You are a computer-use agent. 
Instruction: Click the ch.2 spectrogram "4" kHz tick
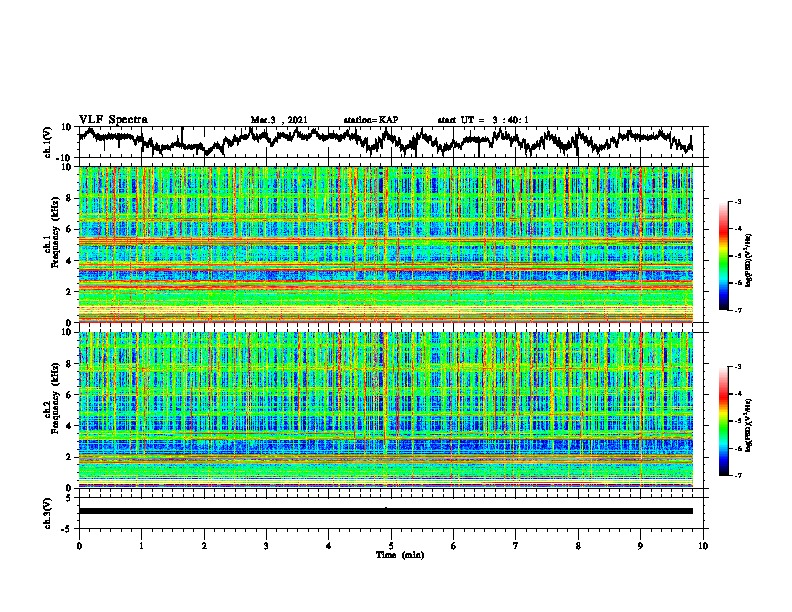pos(70,426)
